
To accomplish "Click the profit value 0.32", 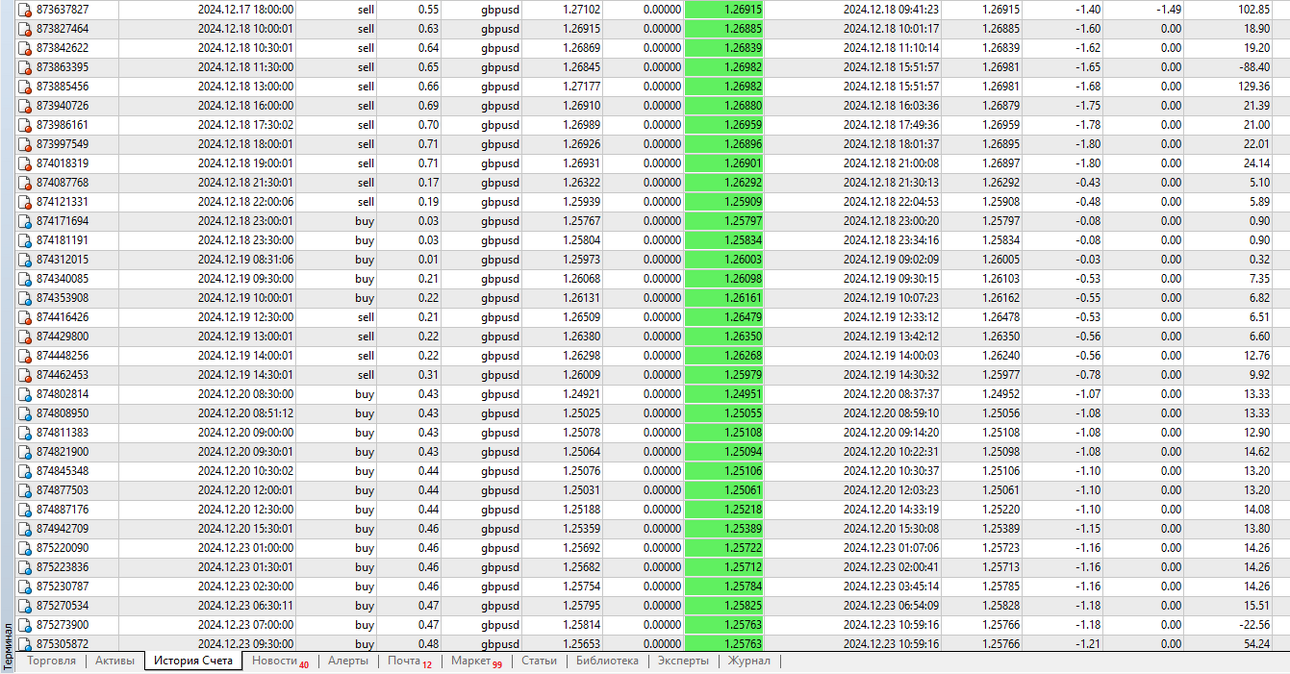I will pos(1260,260).
